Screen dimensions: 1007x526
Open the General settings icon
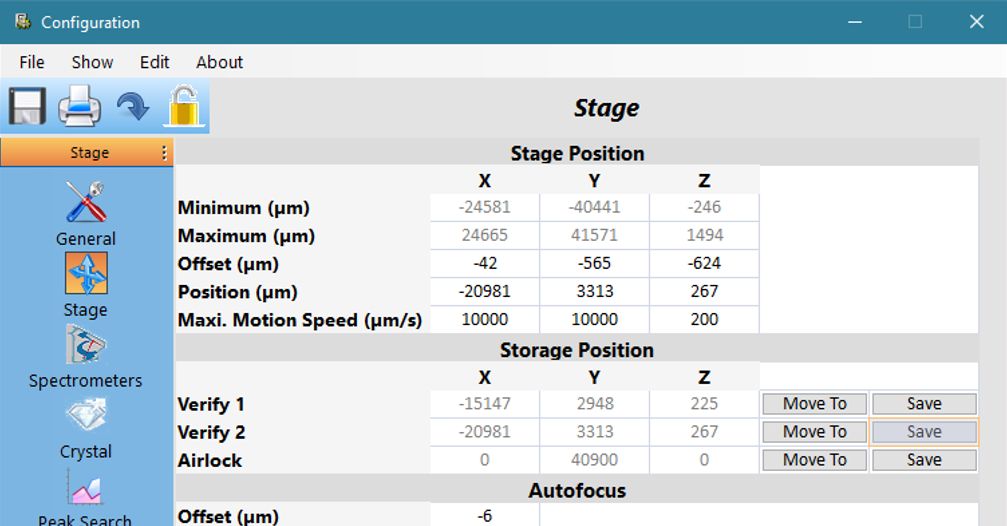point(86,203)
